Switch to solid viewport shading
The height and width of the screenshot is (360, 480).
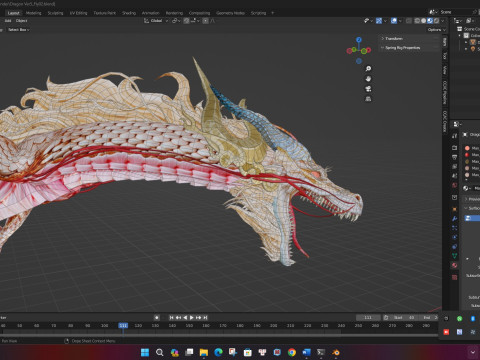point(423,21)
